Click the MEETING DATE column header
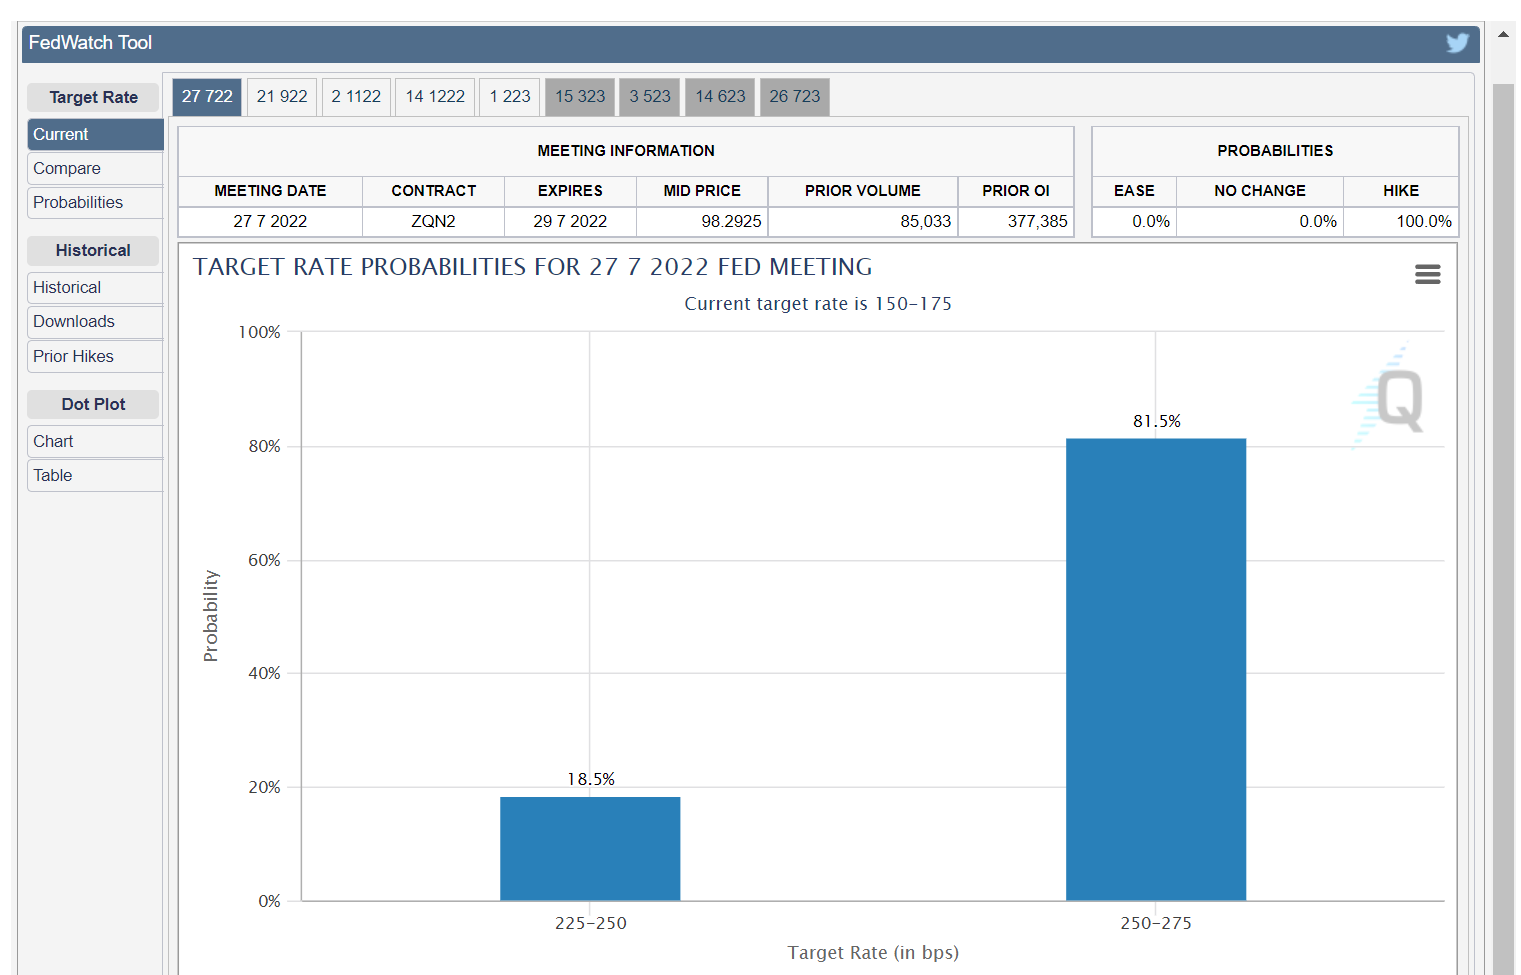The width and height of the screenshot is (1521, 975). (x=270, y=191)
